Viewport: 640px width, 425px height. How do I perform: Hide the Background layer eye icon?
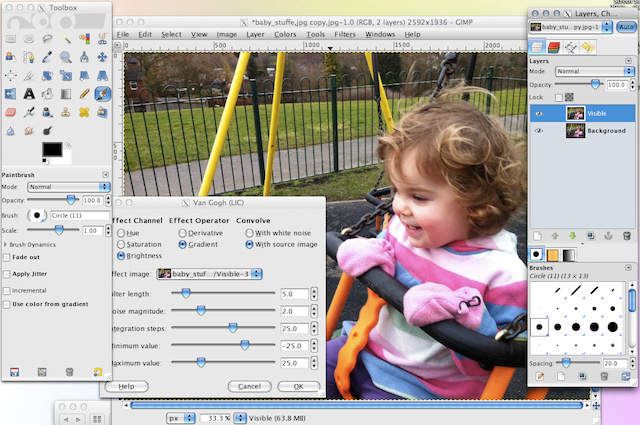[x=540, y=130]
